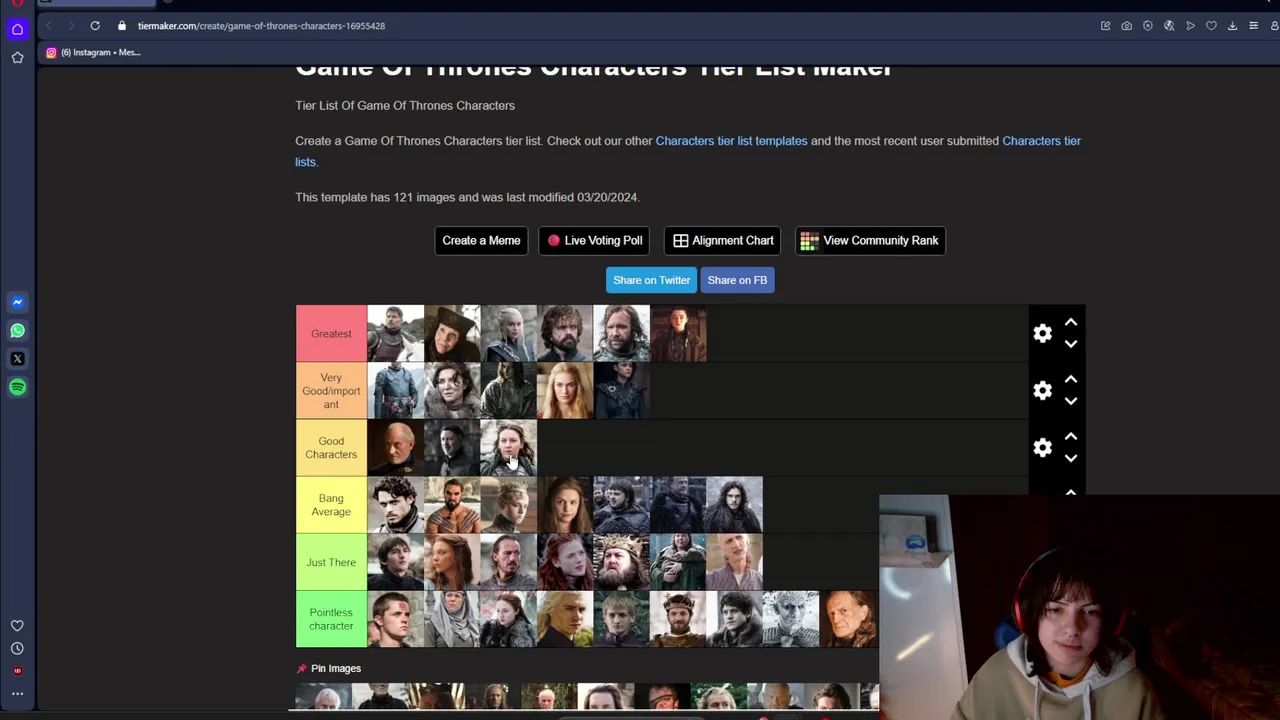View site info via the padlock icon
Viewport: 1280px width, 720px height.
(x=122, y=26)
